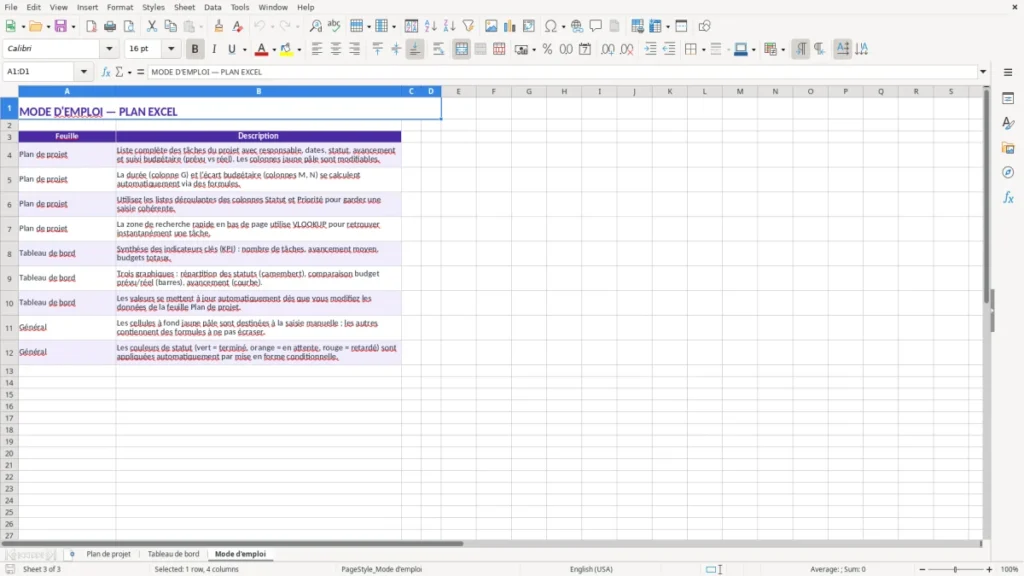This screenshot has height=576, width=1024.
Task: Insert a hyperlink via globe icon
Action: [x=577, y=26]
